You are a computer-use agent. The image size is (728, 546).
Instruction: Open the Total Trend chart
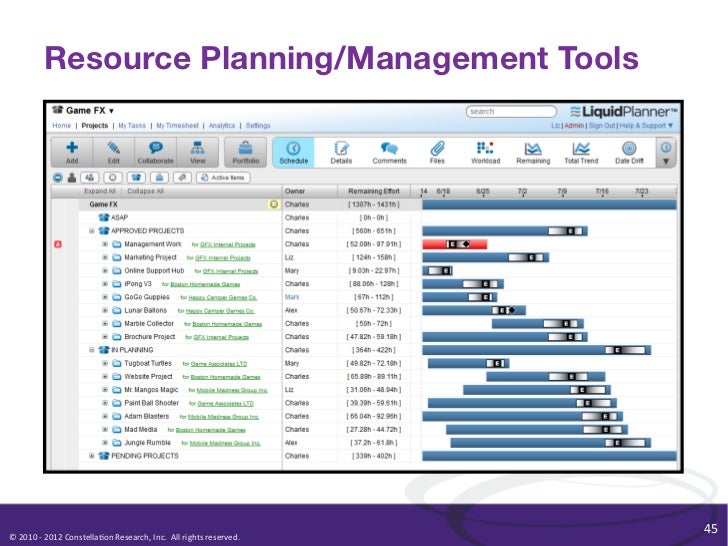[x=581, y=152]
